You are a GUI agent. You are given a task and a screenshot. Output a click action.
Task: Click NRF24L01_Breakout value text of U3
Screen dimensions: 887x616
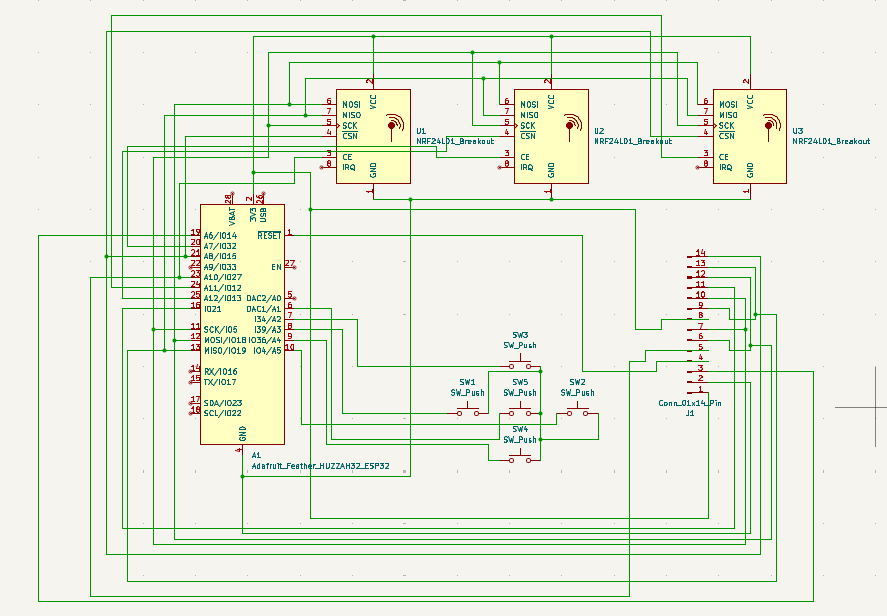[x=831, y=141]
